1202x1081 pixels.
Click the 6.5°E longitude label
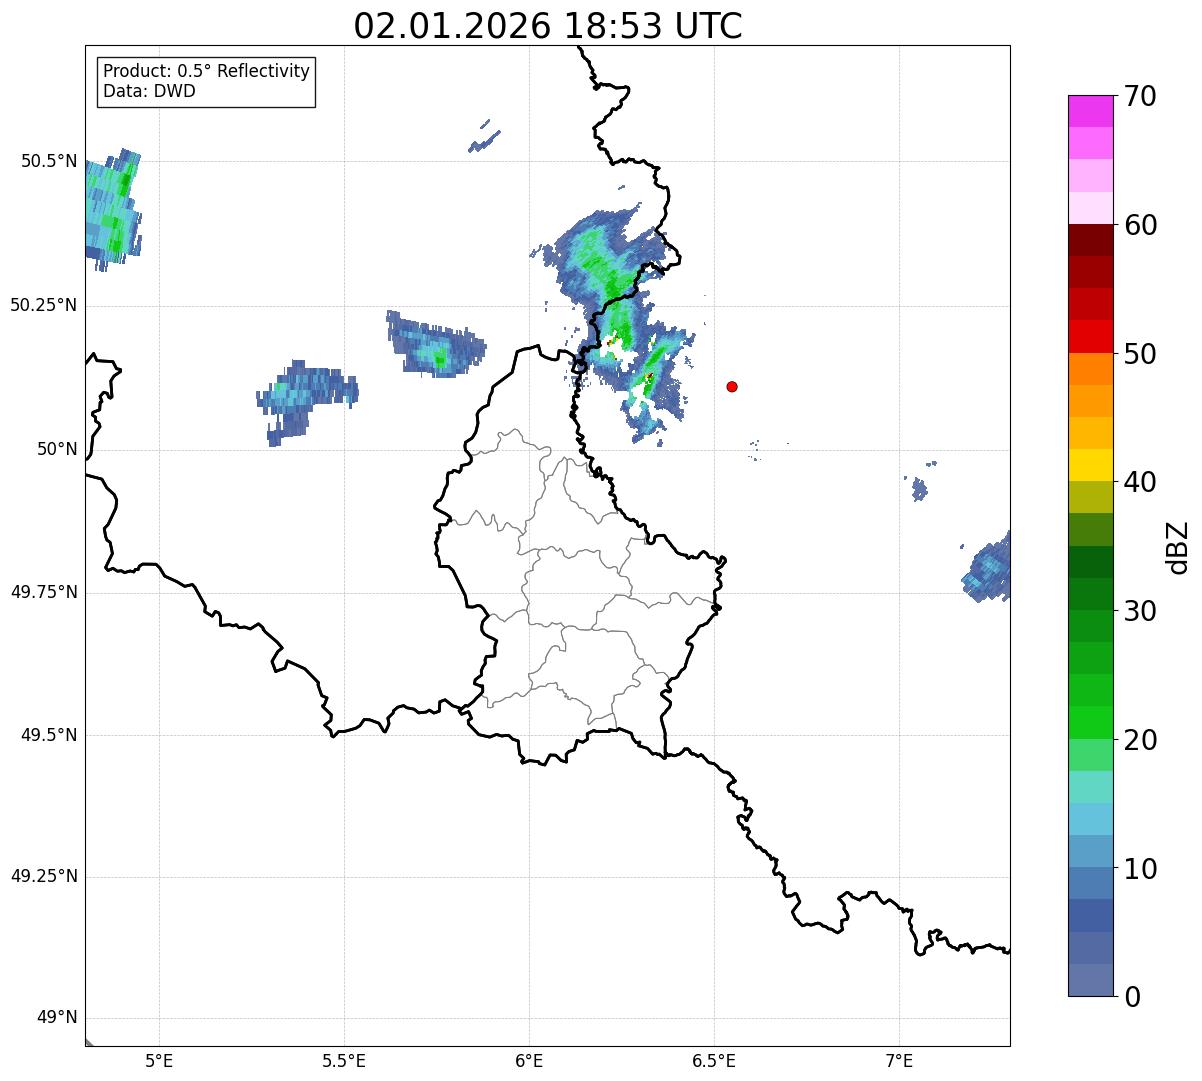[x=714, y=1061]
